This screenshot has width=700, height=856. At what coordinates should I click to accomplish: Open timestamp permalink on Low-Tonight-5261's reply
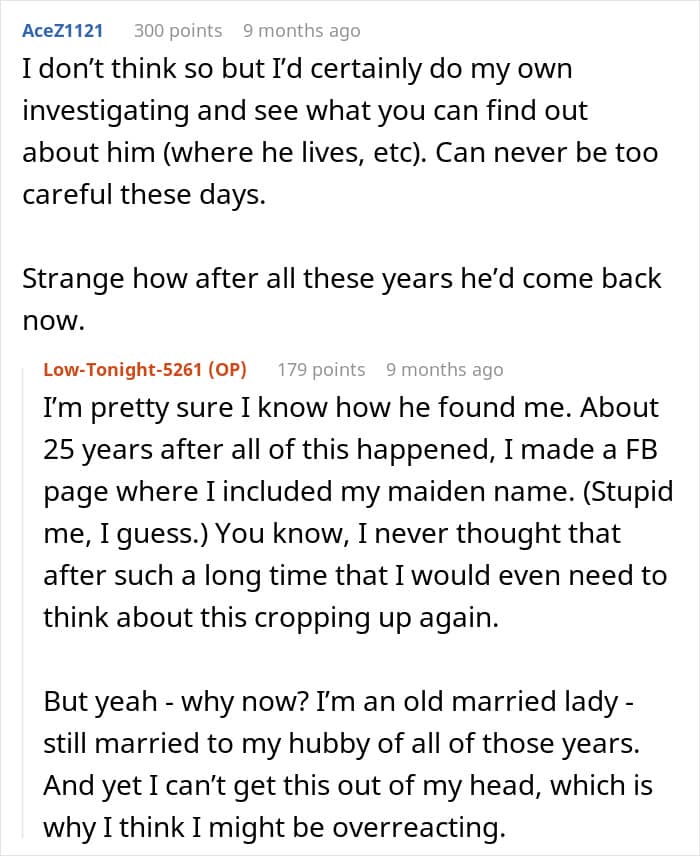444,370
